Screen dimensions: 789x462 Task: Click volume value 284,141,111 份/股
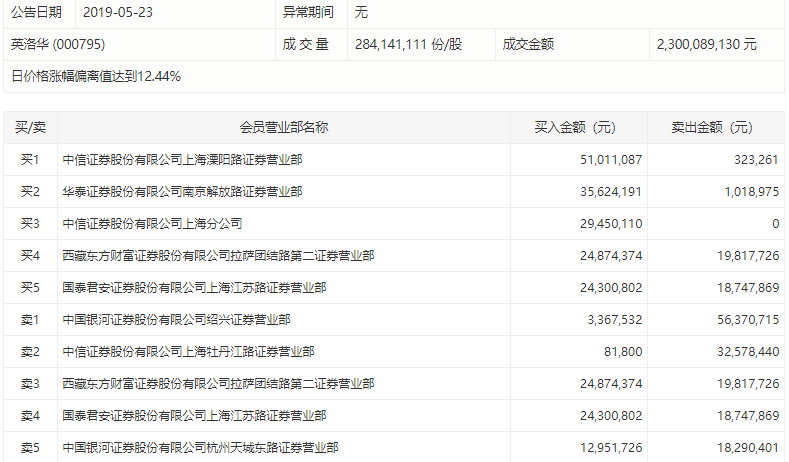[x=408, y=44]
